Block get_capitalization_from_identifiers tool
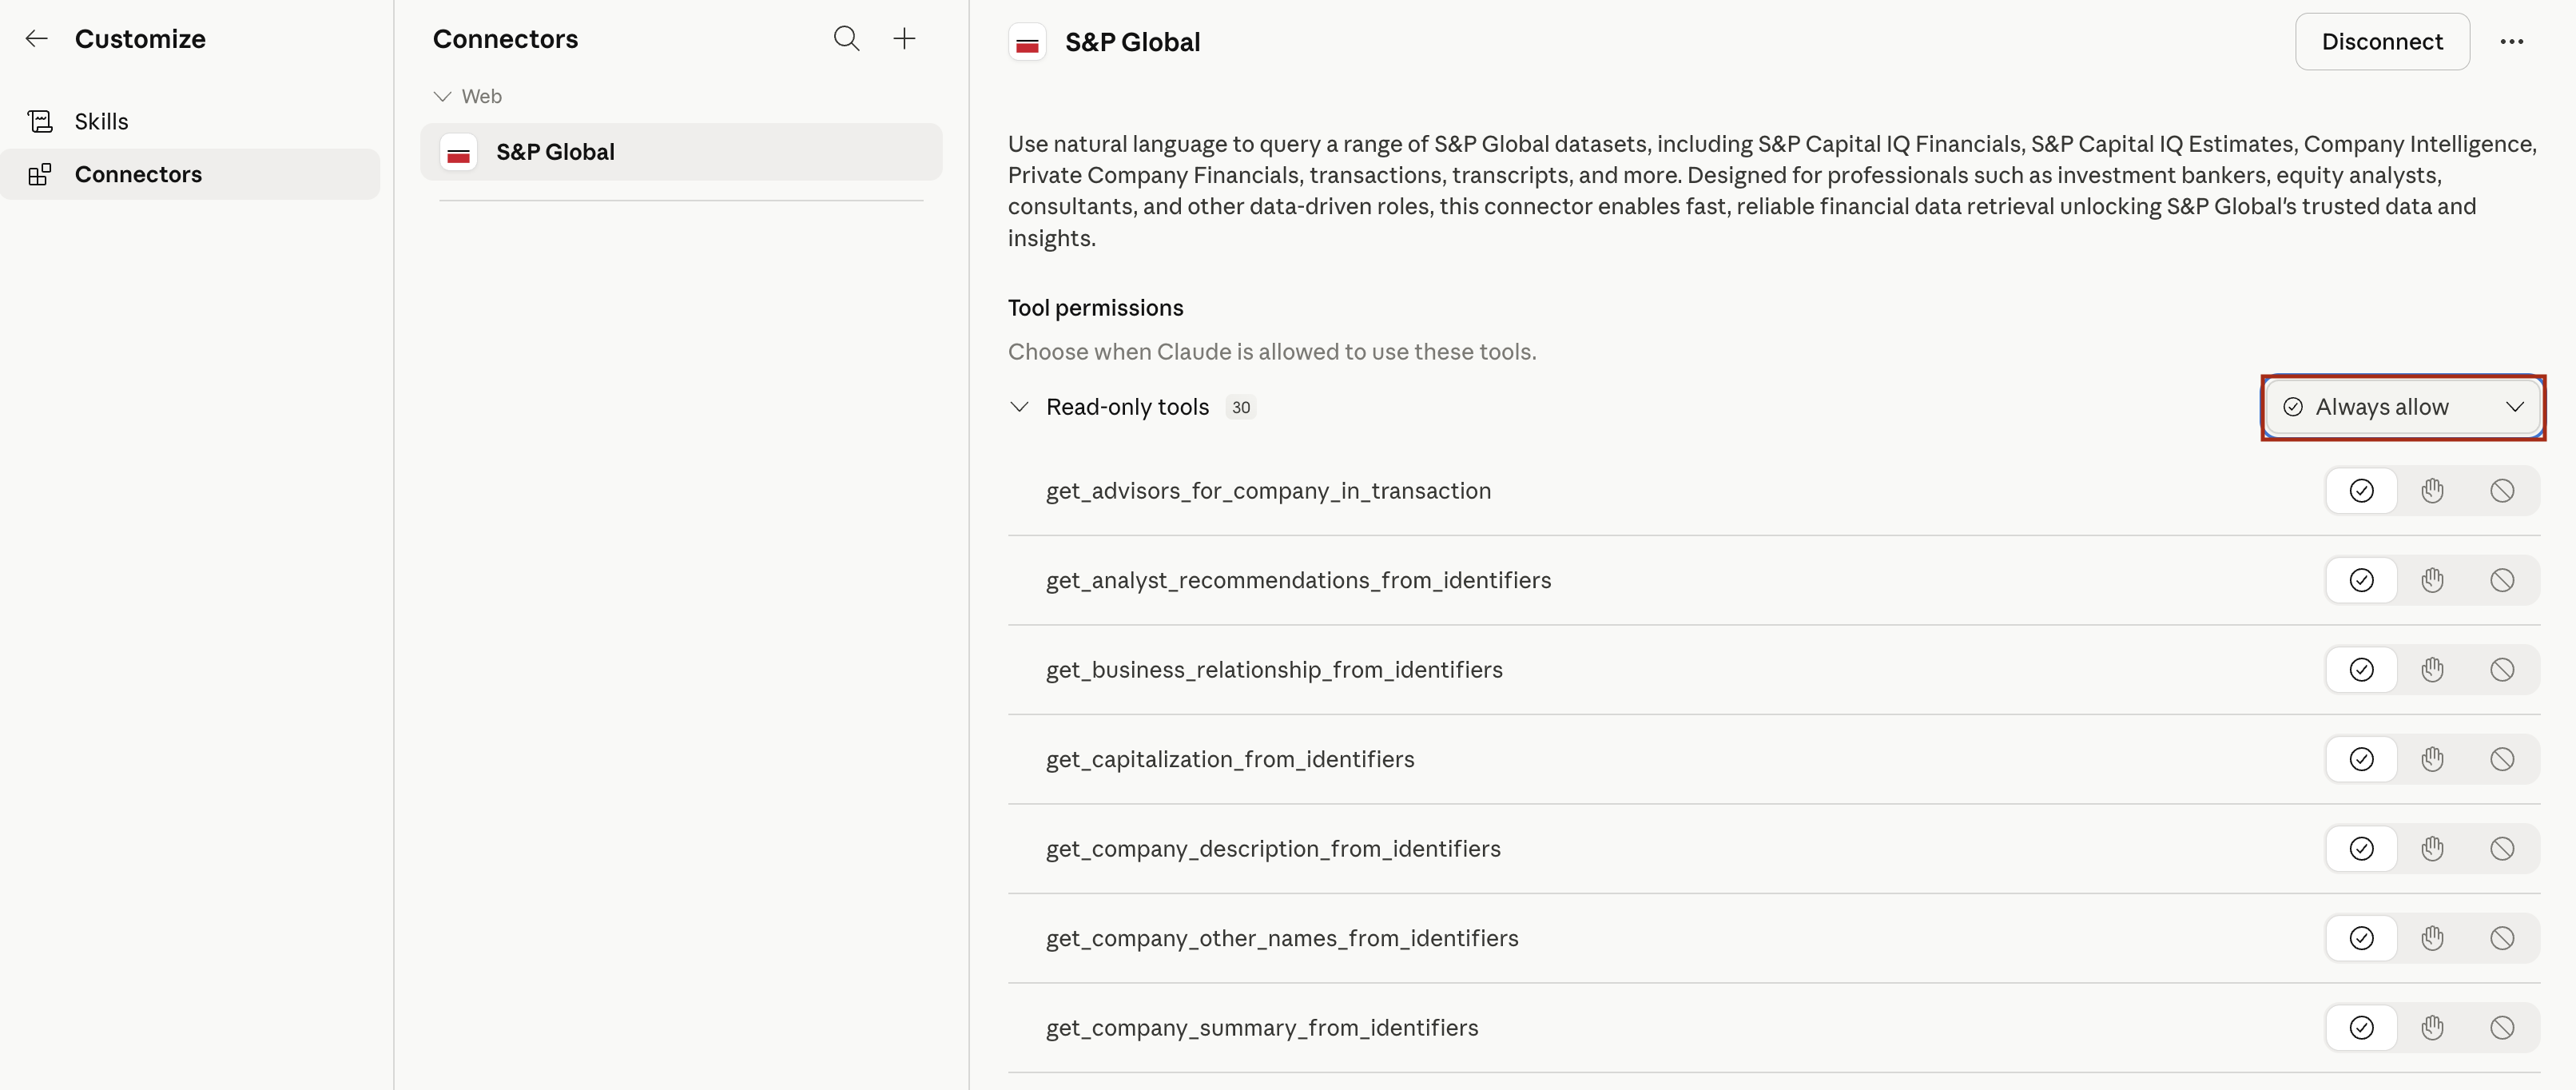The height and width of the screenshot is (1090, 2576). 2502,759
